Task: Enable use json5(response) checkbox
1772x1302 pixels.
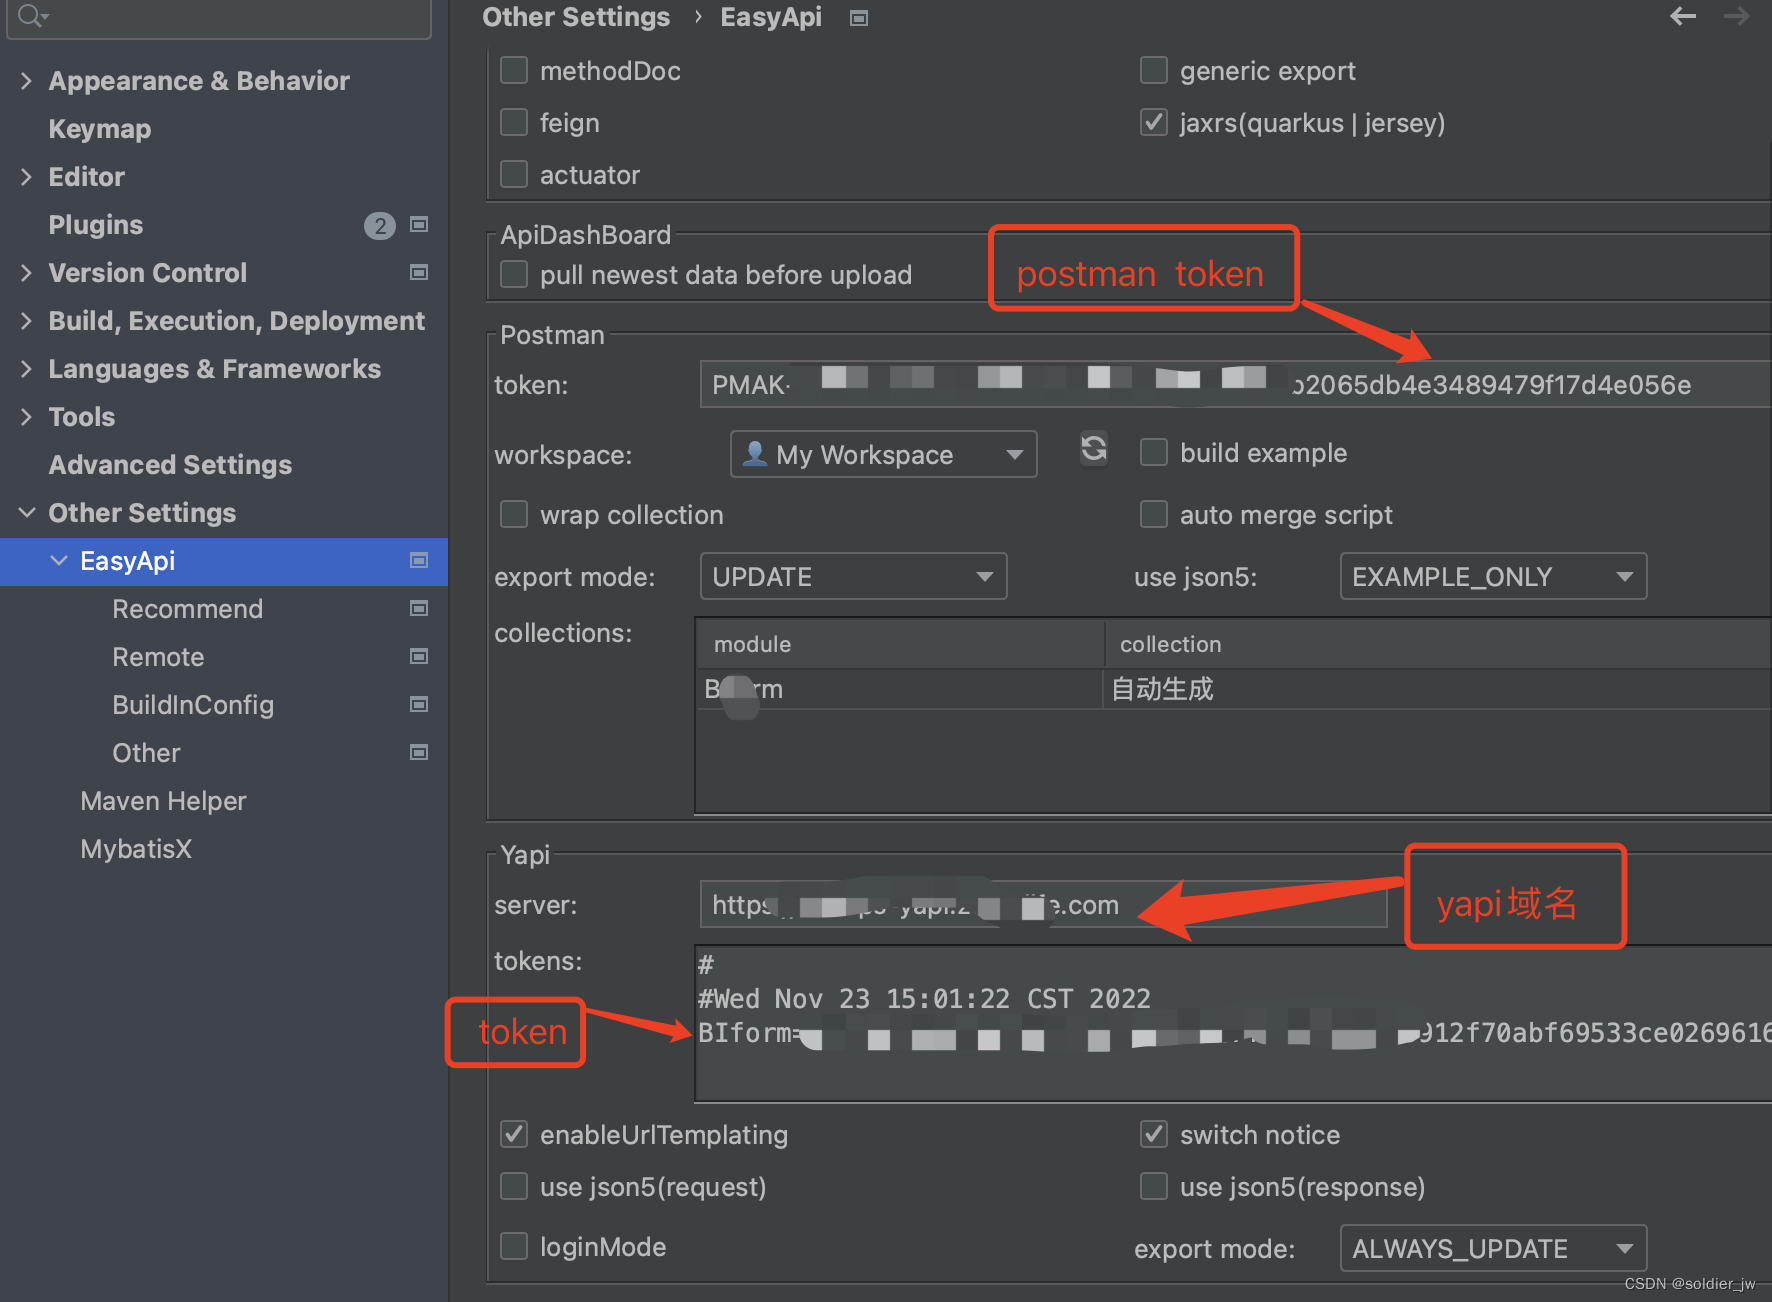Action: click(1154, 1186)
